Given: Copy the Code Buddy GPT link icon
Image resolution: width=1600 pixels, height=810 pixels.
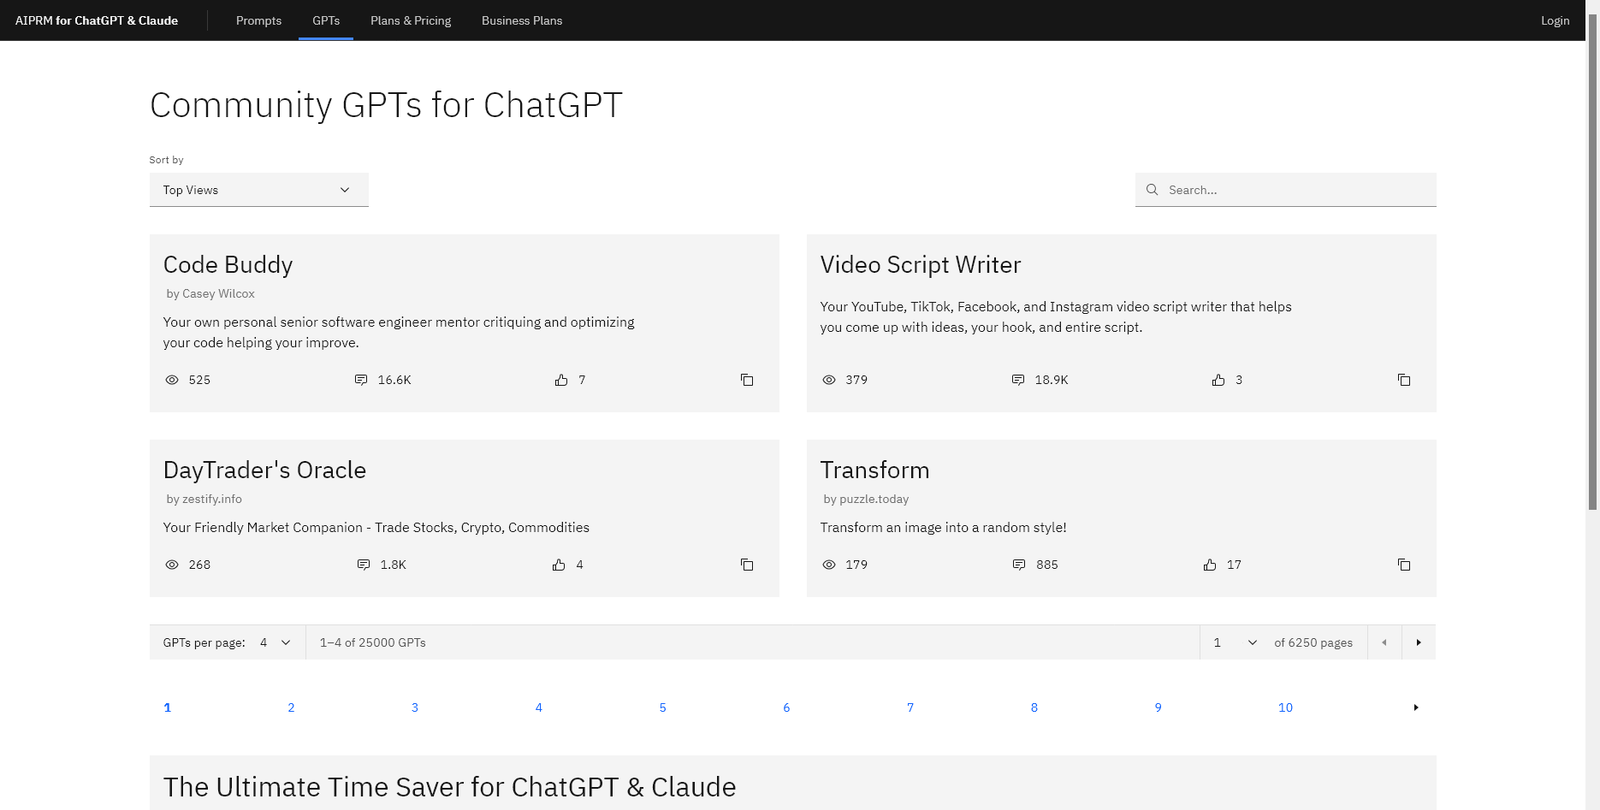Looking at the screenshot, I should (x=746, y=380).
